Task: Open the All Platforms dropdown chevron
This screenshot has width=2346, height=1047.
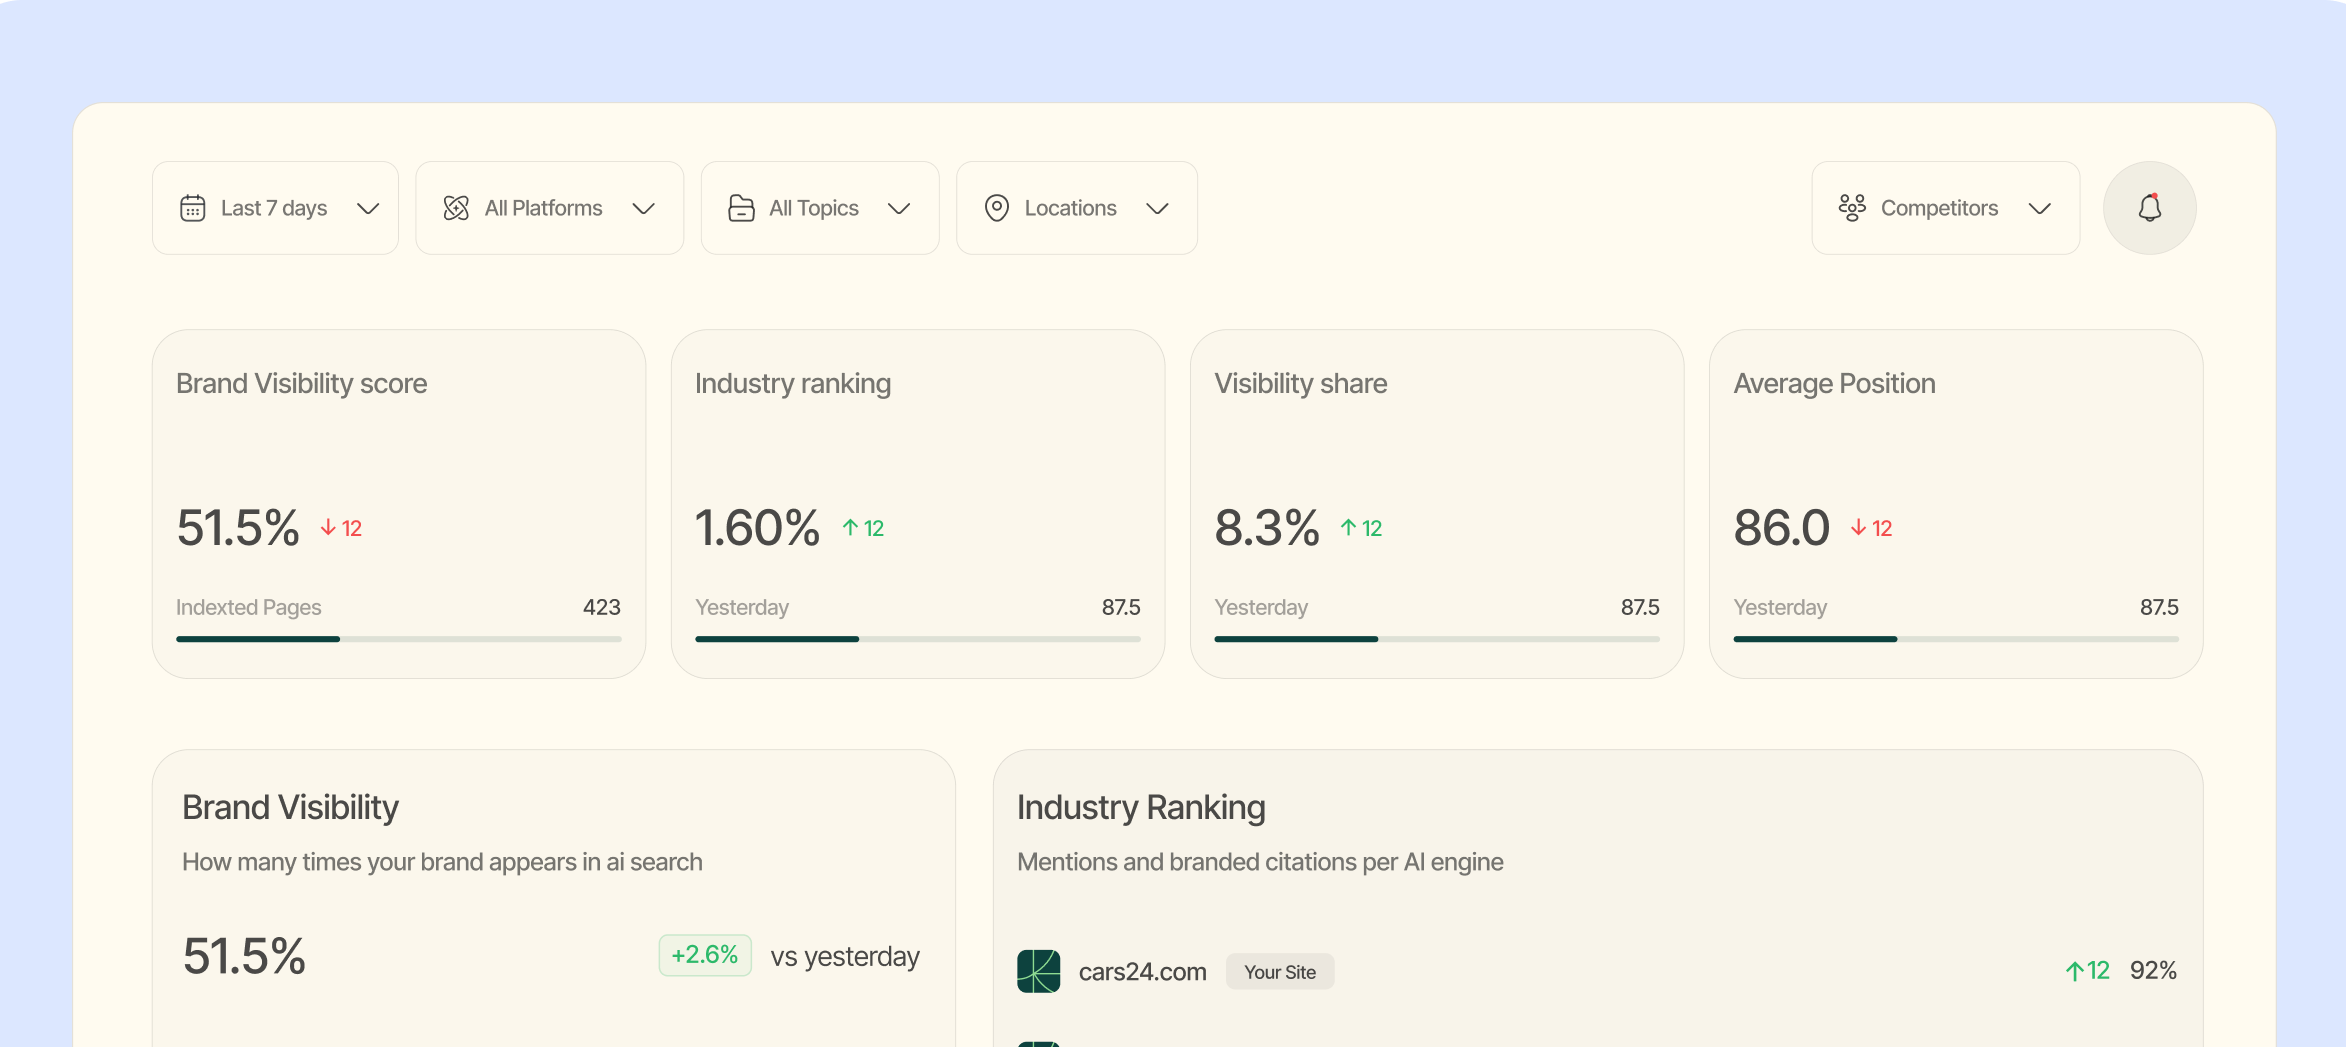Action: pyautogui.click(x=644, y=209)
